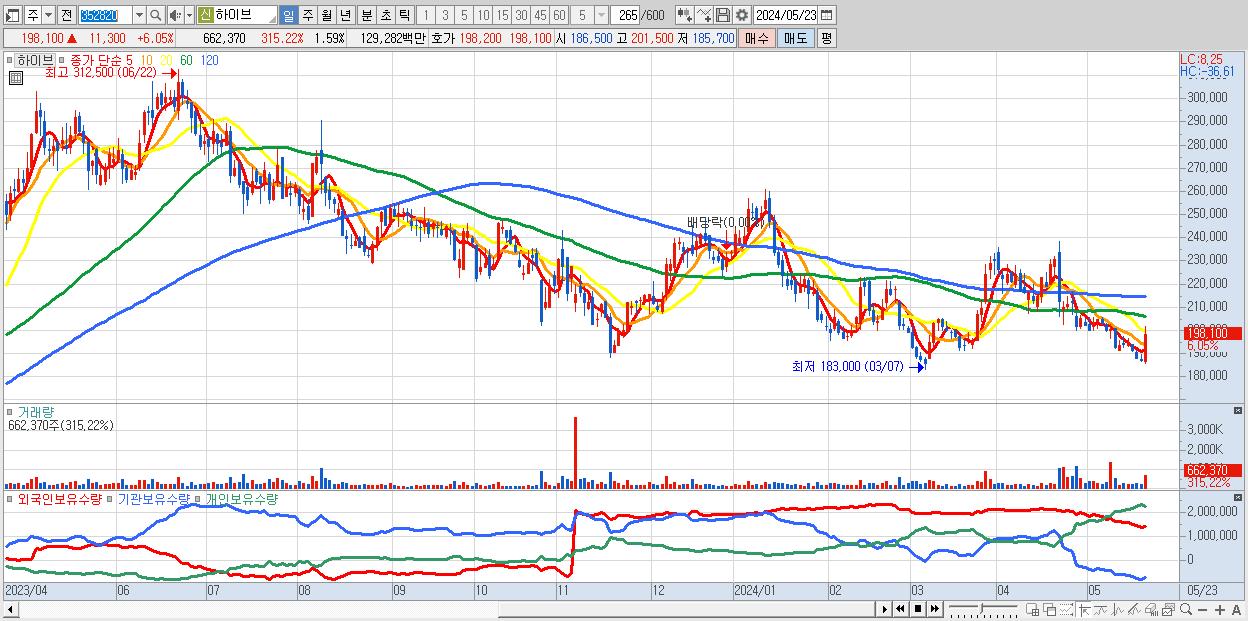Toggle the 개인보유수량 series marker
Image resolution: width=1248 pixels, height=621 pixels.
[x=198, y=498]
